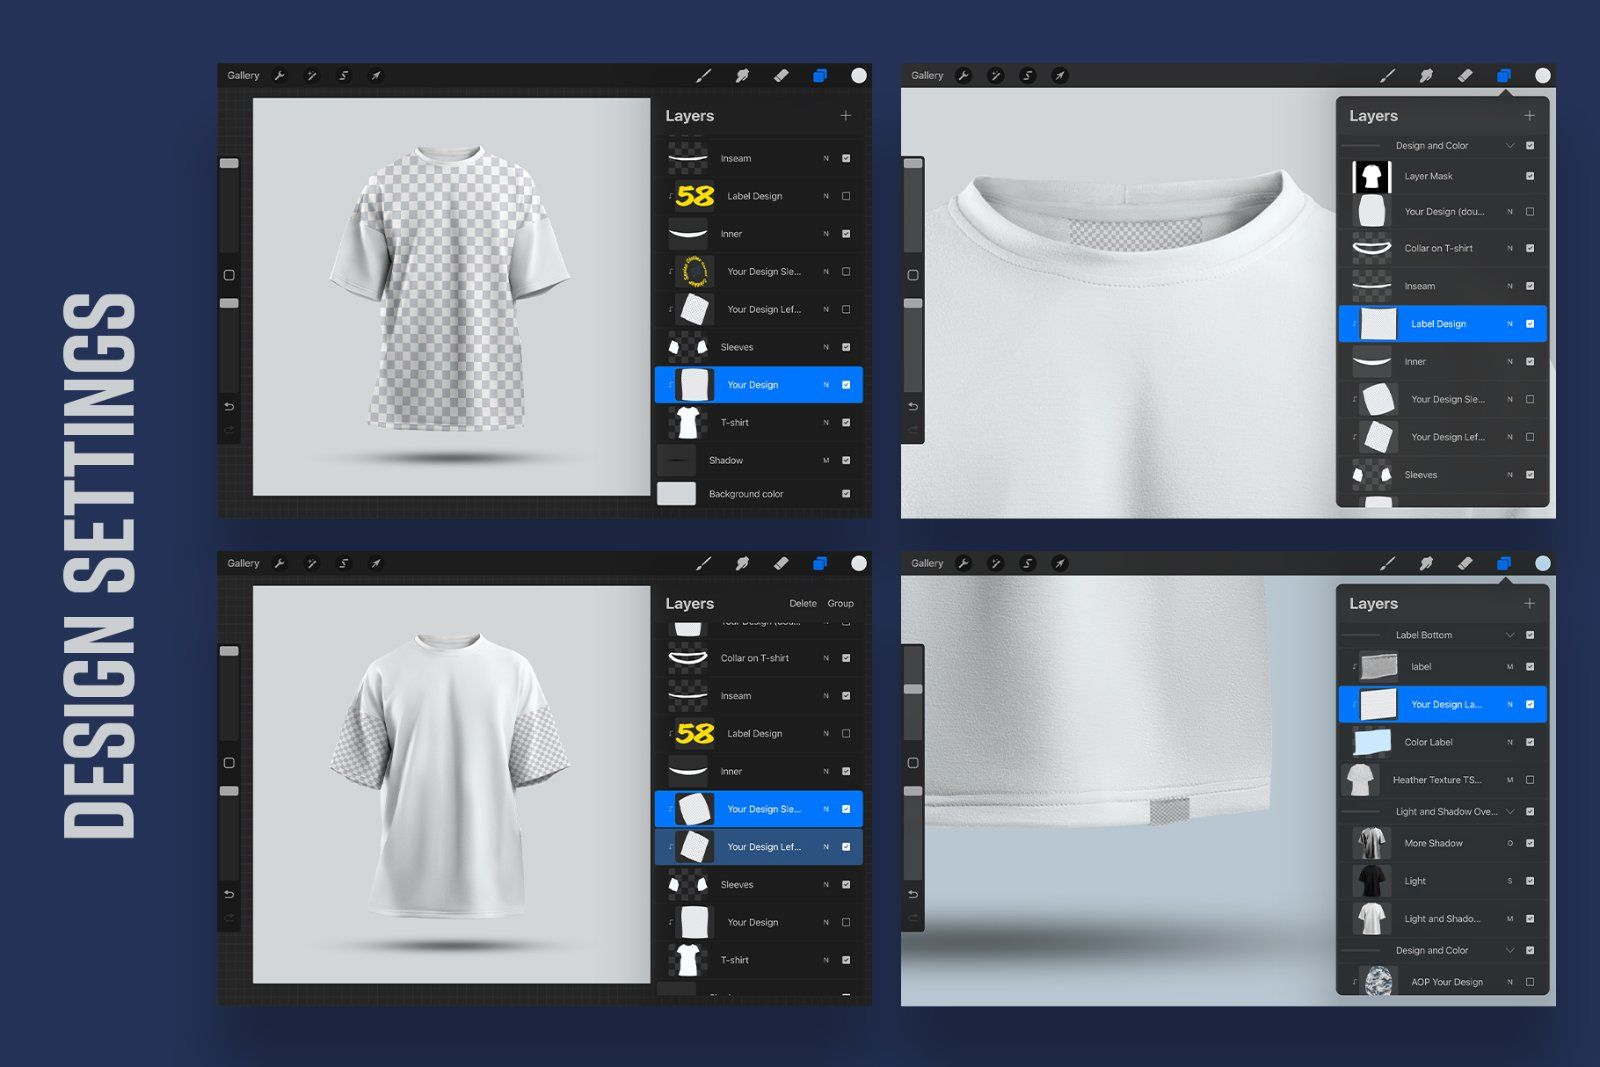Open the active color swatch circle

coord(857,75)
